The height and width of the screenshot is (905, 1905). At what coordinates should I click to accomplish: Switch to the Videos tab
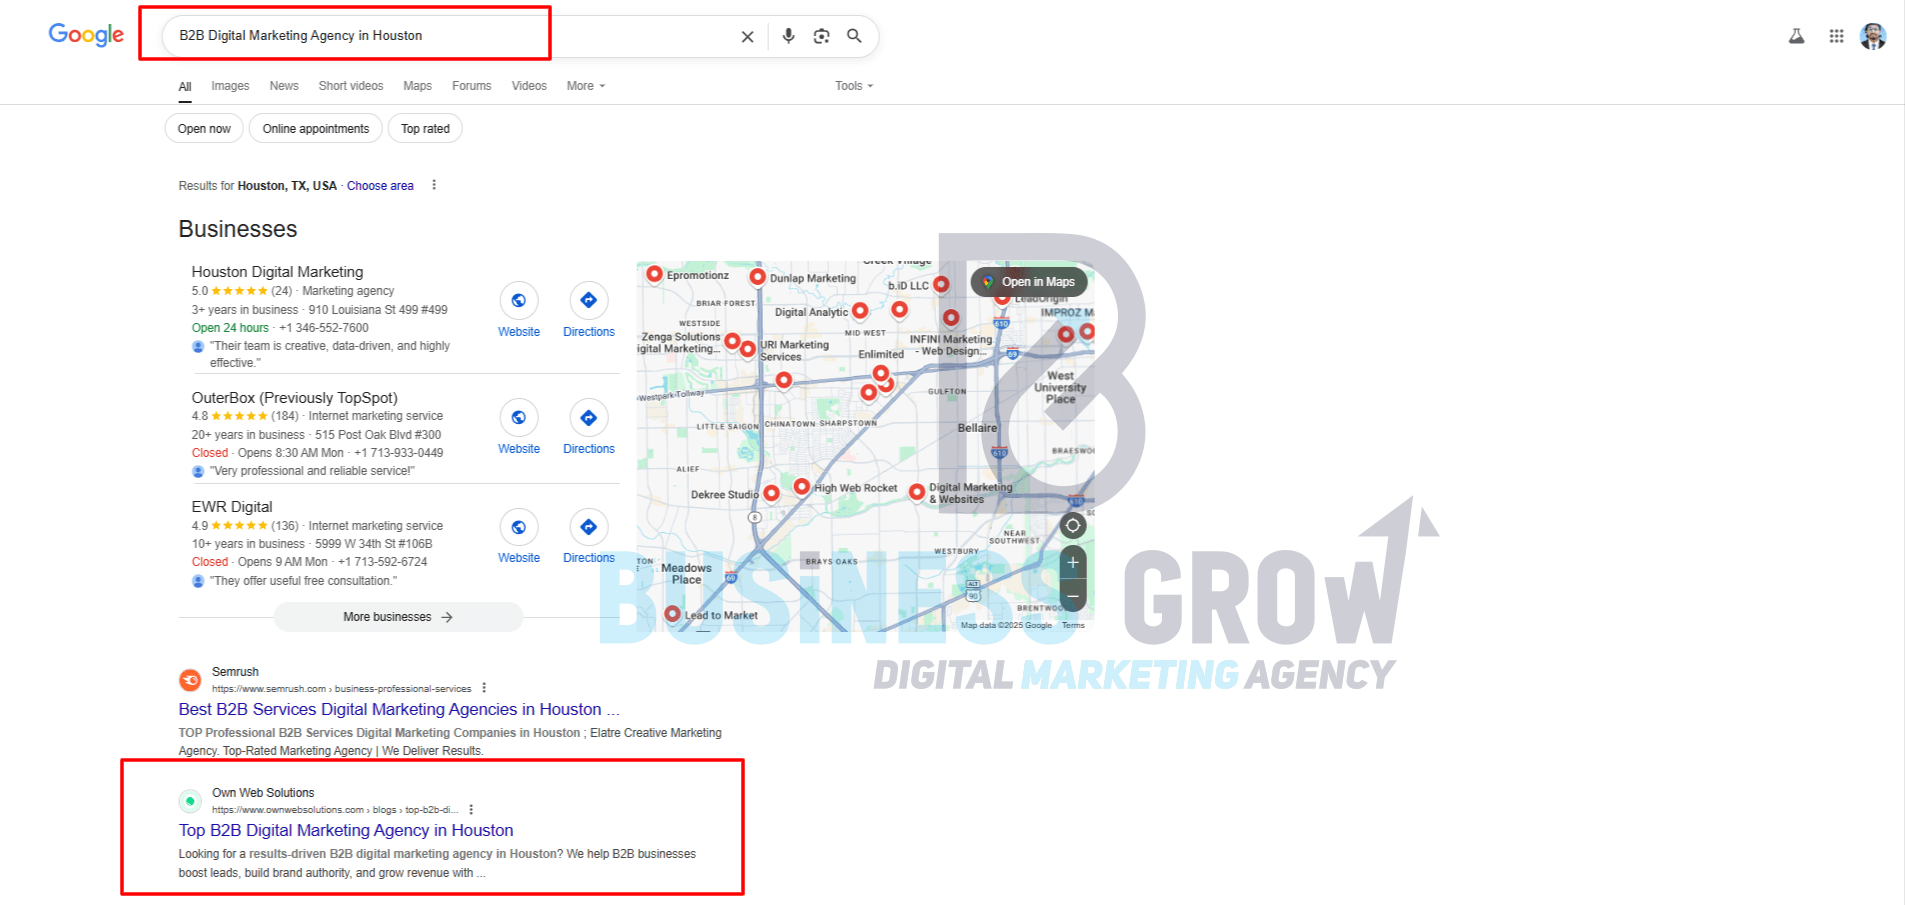529,86
